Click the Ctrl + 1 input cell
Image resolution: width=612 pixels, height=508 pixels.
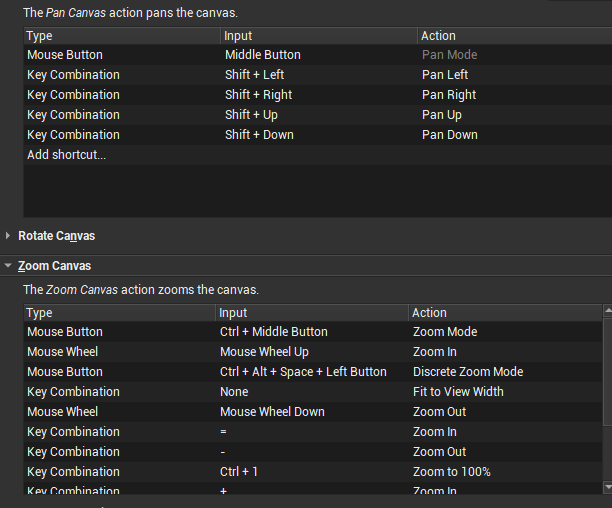coord(239,472)
